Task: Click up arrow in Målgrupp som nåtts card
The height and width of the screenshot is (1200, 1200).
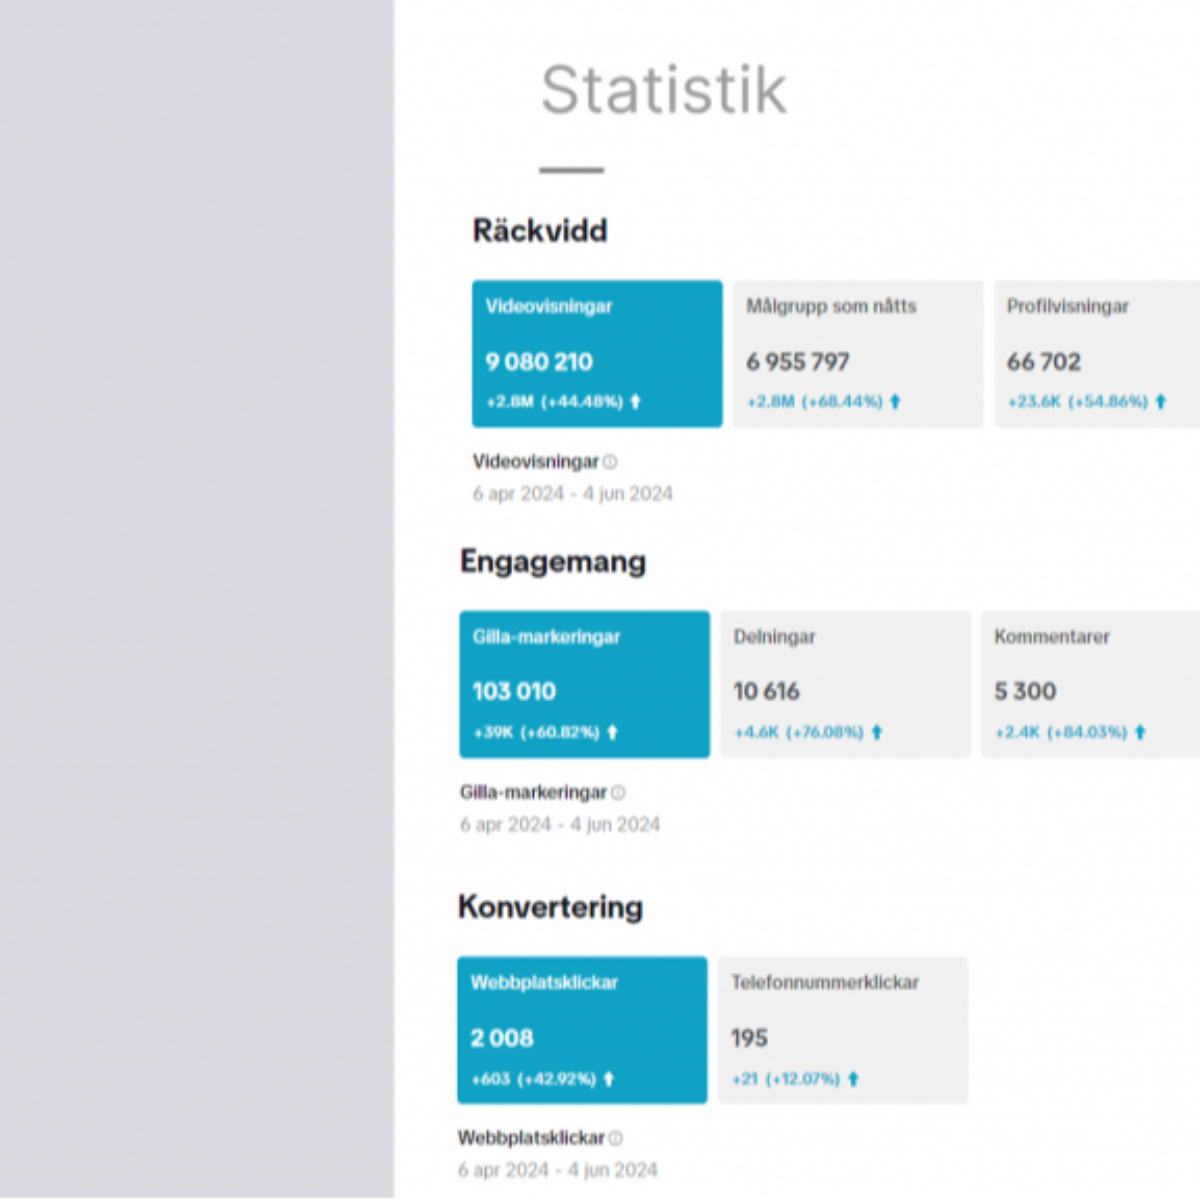Action: coord(895,402)
